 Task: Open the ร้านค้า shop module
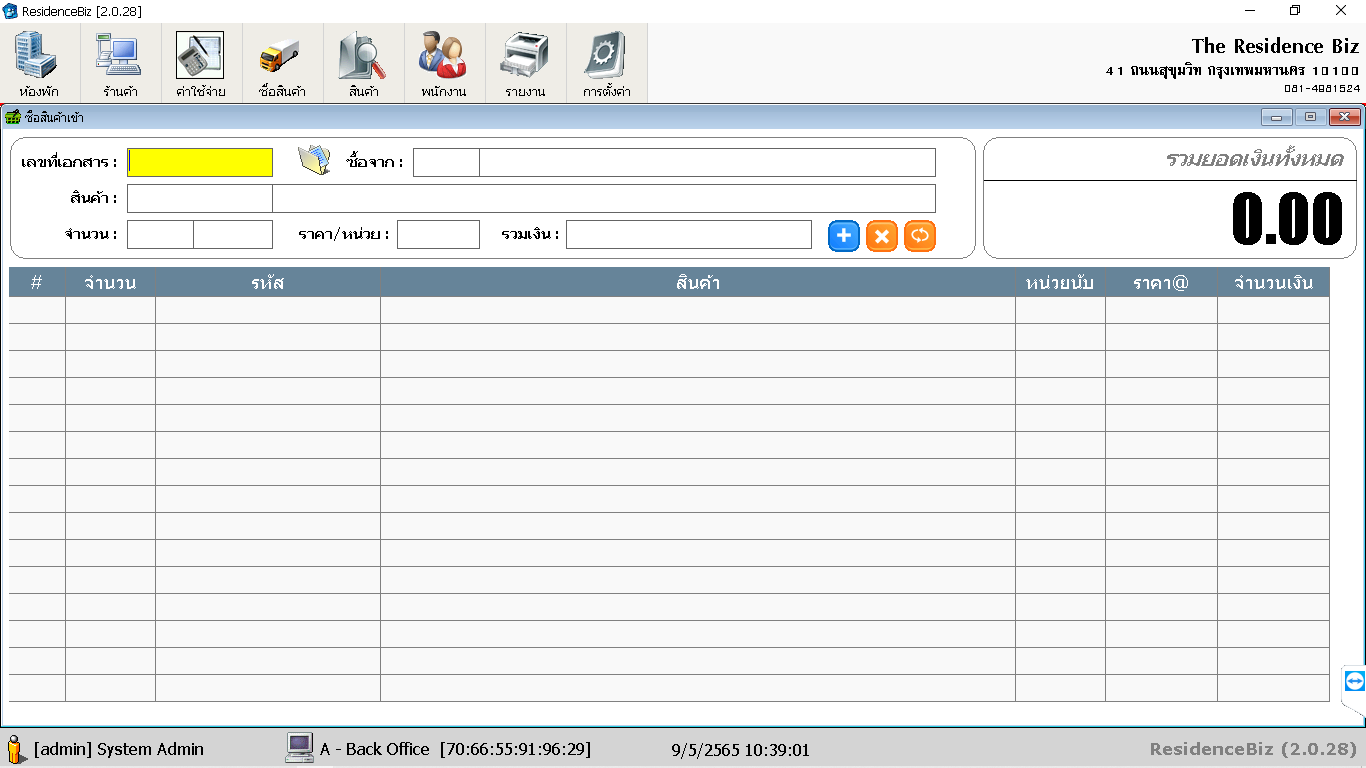tap(120, 63)
